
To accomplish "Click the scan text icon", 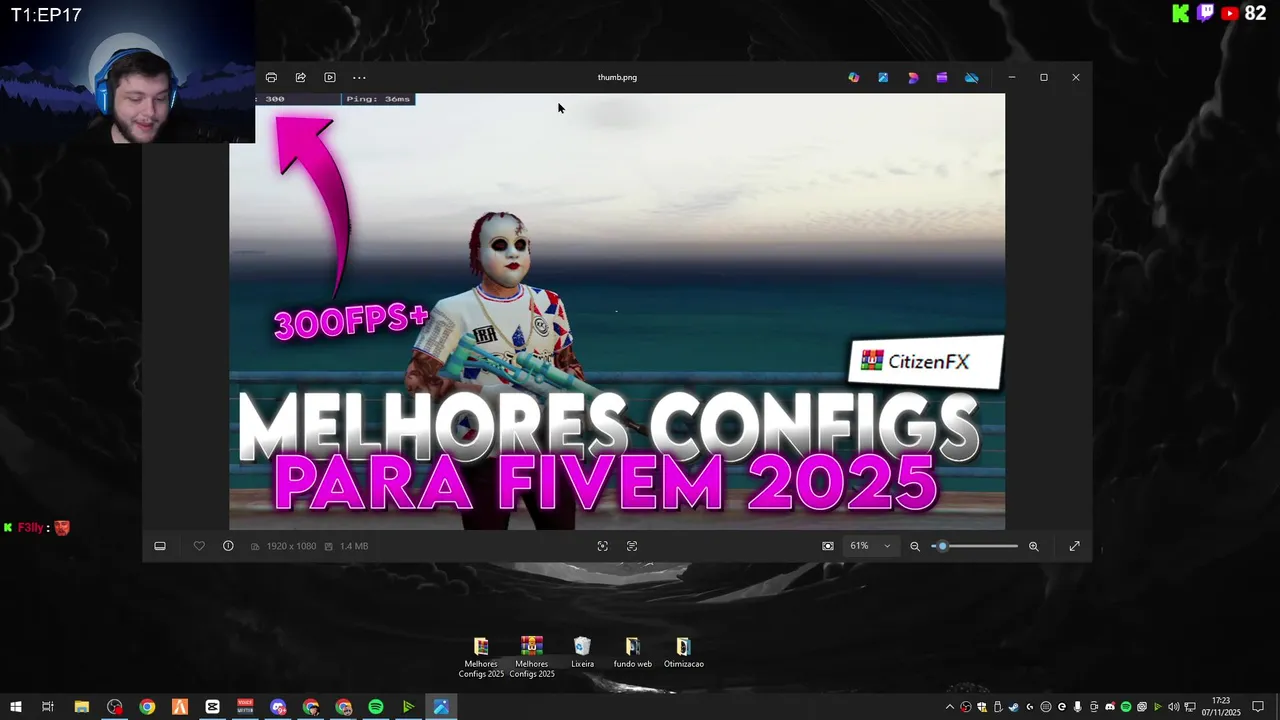I will (x=632, y=546).
